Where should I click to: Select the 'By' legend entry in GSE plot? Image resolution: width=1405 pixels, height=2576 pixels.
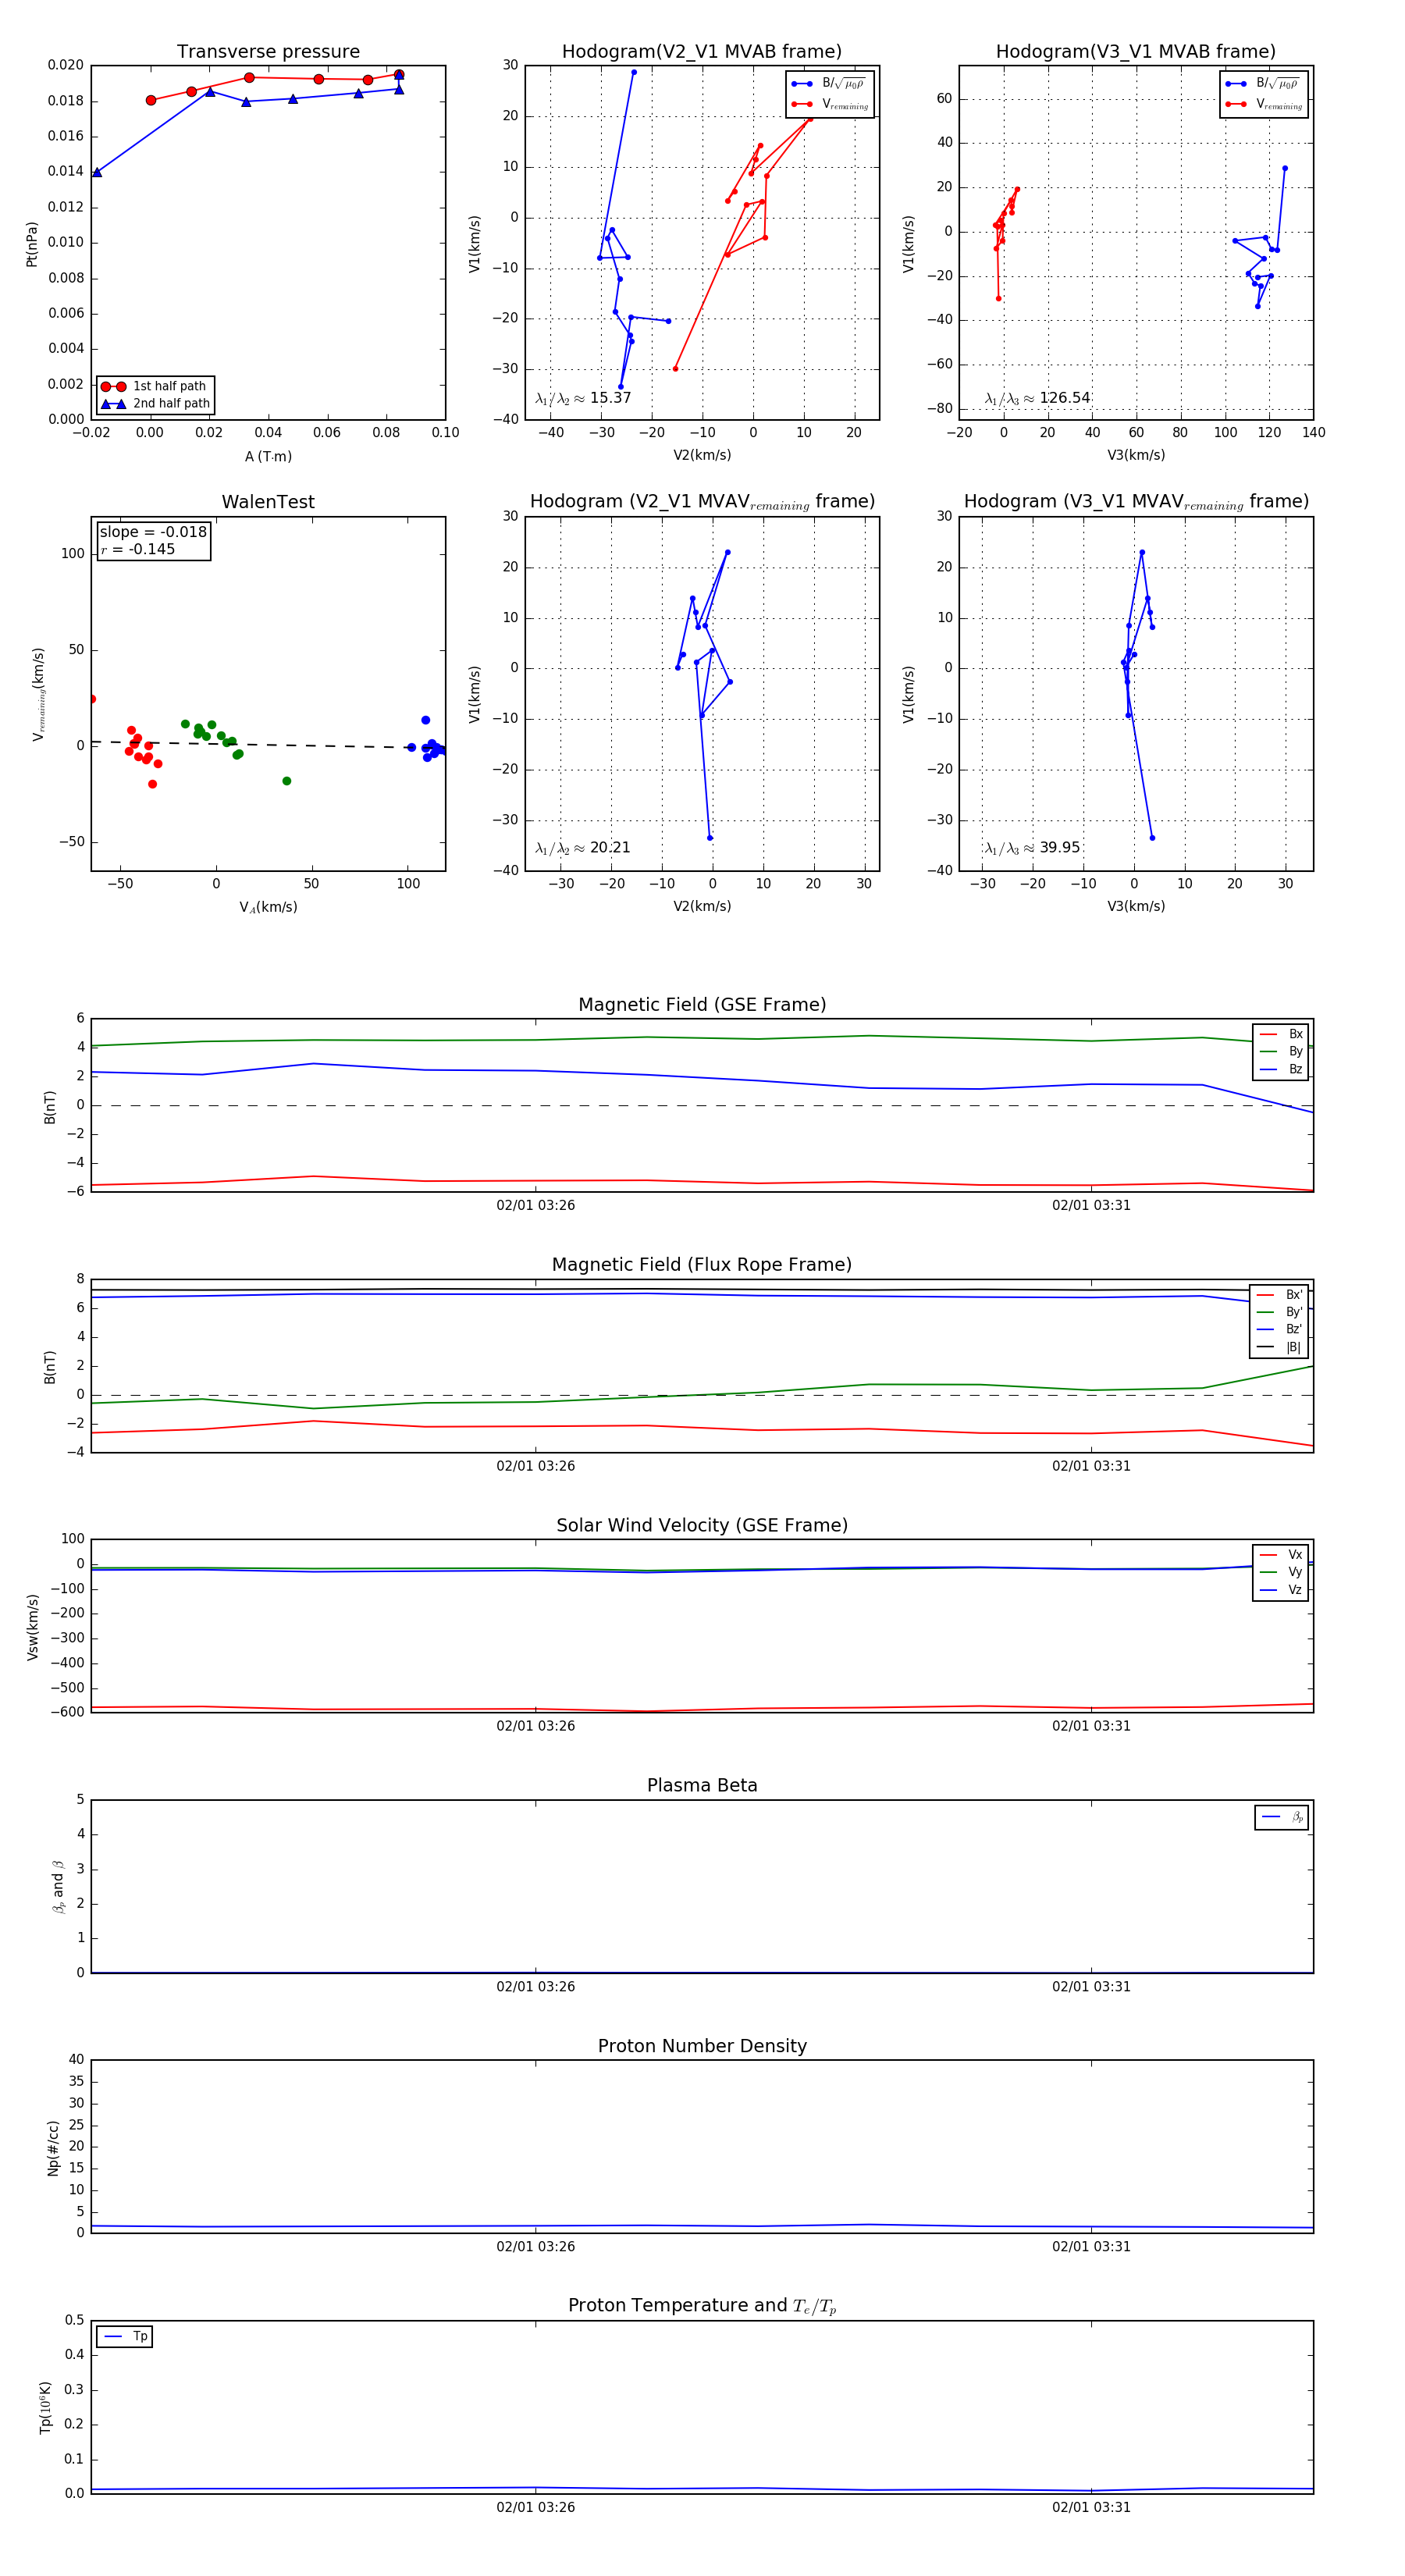coord(1281,1051)
